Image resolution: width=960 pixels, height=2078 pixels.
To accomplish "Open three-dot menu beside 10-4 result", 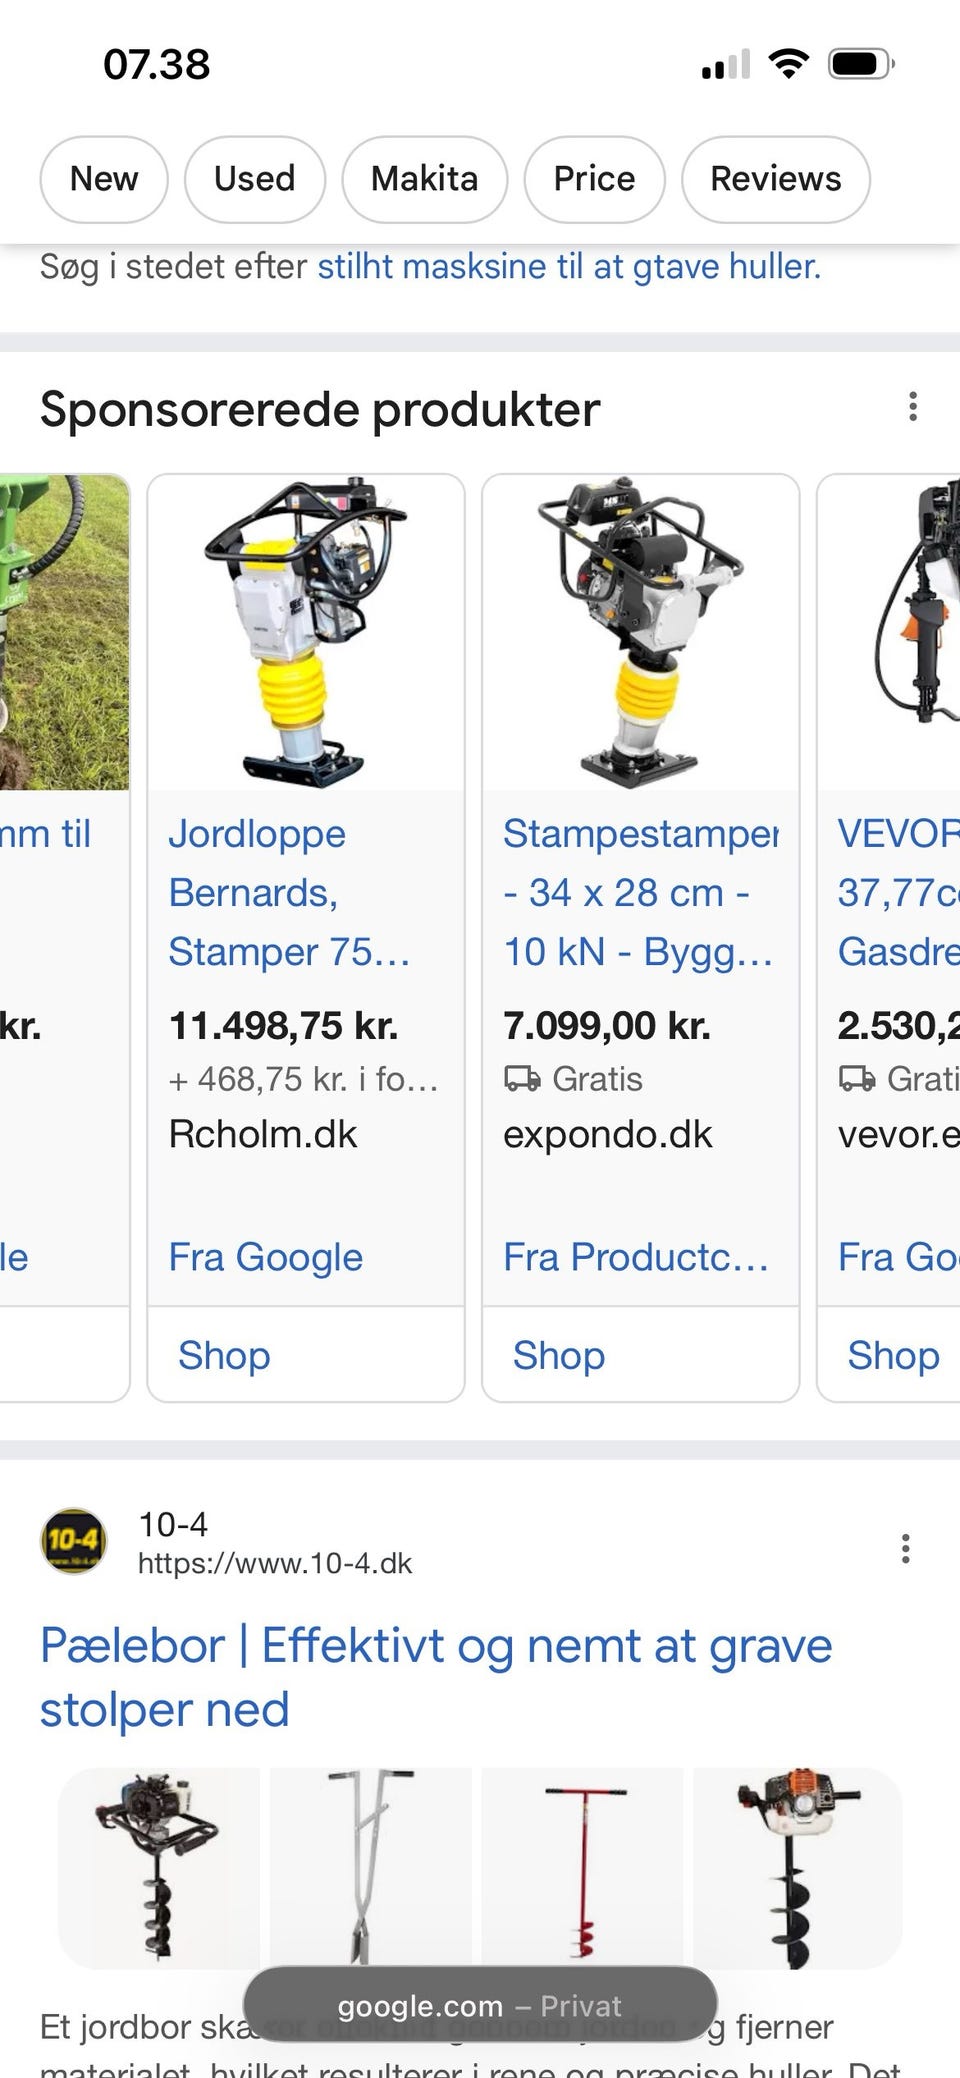I will [x=905, y=1549].
